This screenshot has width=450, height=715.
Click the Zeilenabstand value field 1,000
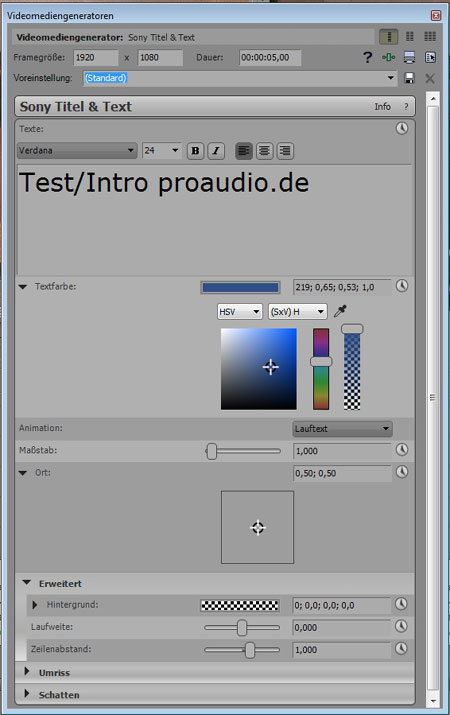pyautogui.click(x=341, y=650)
